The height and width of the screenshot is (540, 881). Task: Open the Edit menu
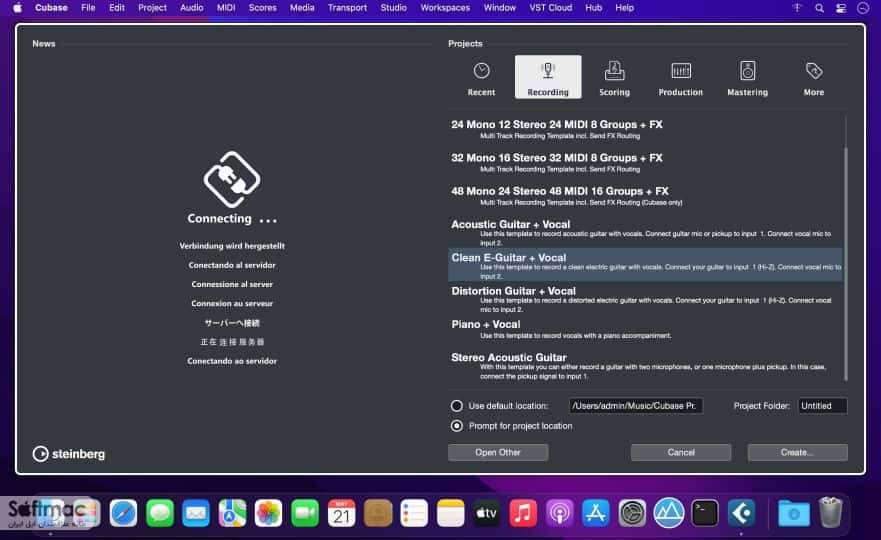pos(117,8)
